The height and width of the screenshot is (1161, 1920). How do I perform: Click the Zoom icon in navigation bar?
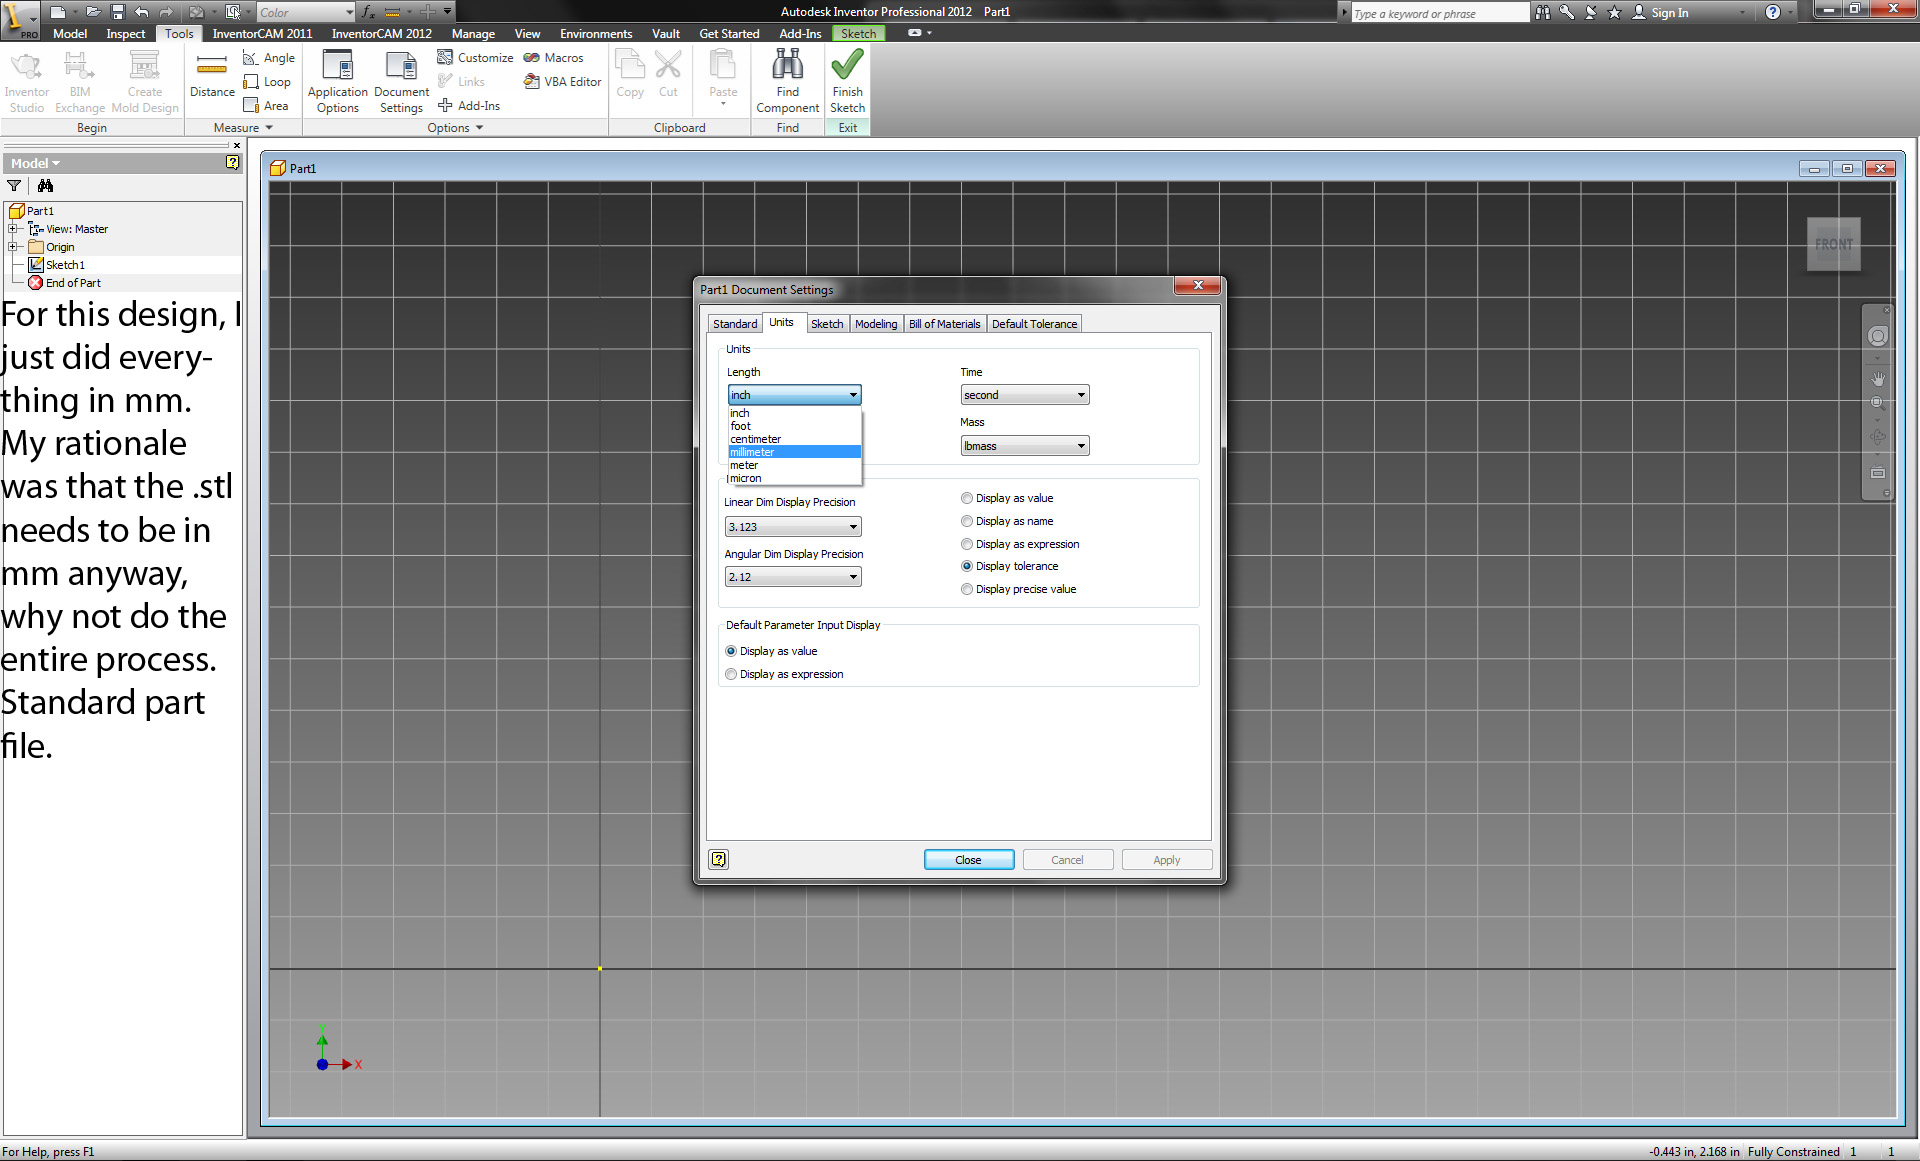(x=1878, y=403)
